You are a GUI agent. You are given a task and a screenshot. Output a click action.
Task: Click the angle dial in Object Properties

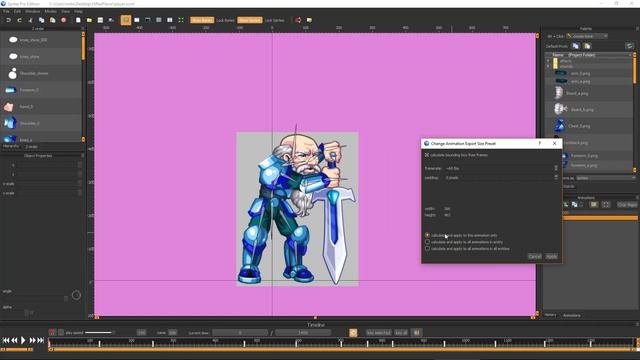click(x=76, y=295)
